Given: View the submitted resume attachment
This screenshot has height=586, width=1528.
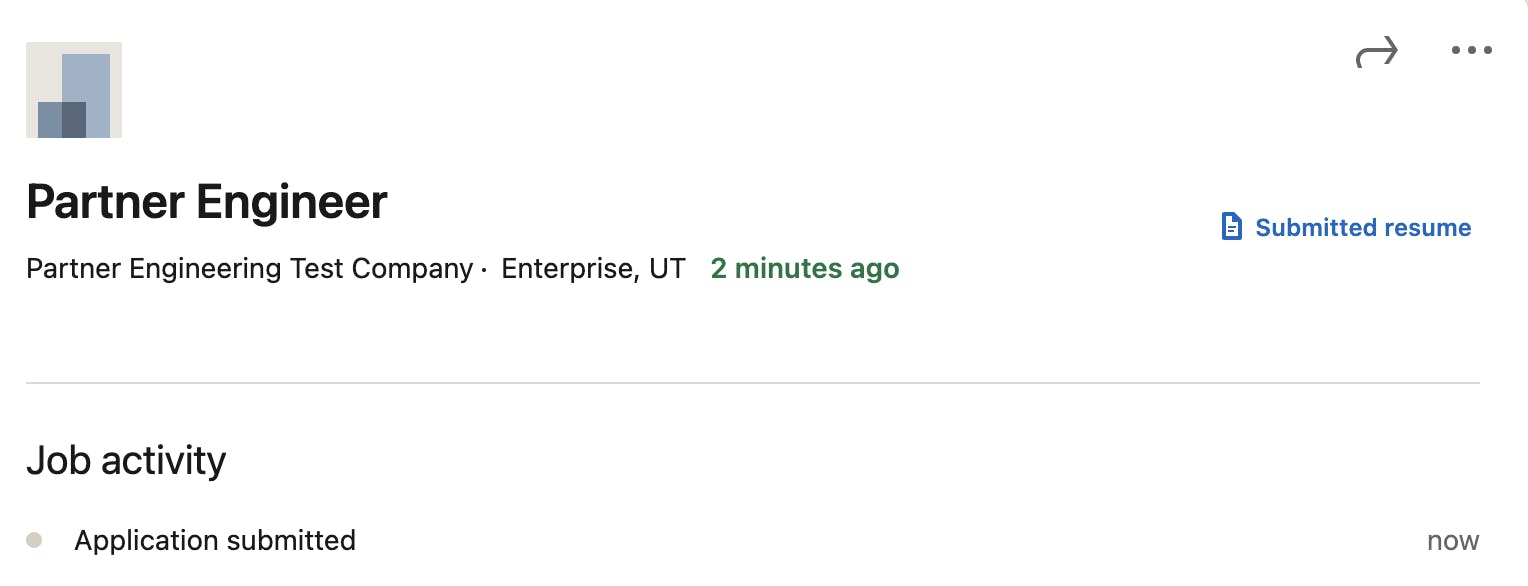Looking at the screenshot, I should click(x=1362, y=227).
